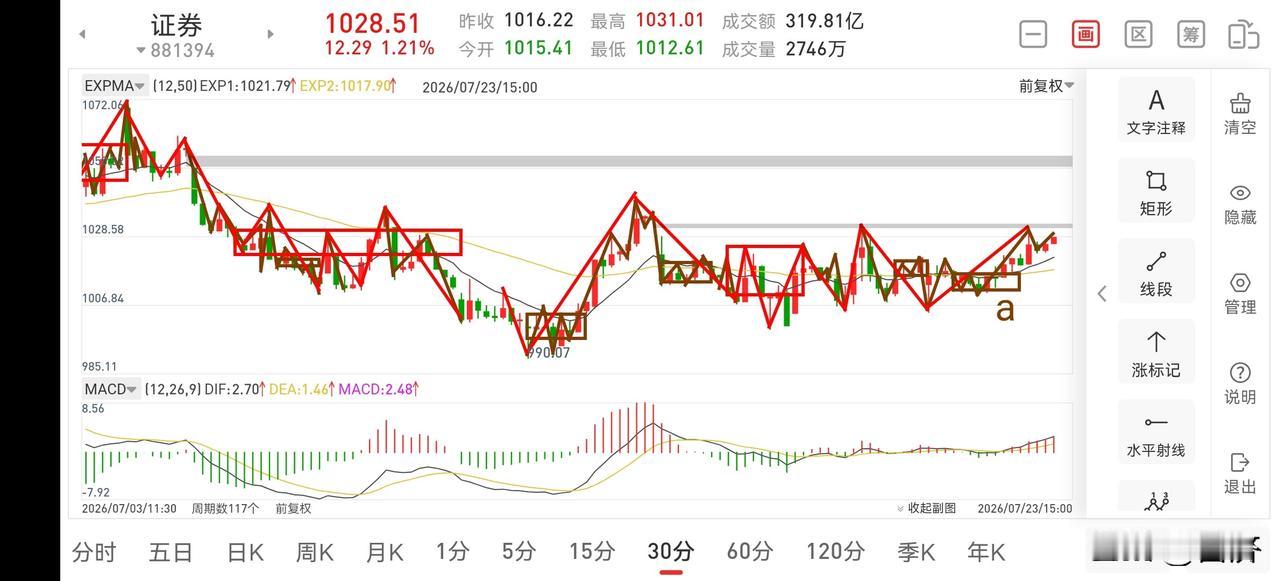Tap the minus (一) box icon
This screenshot has width=1278, height=581.
pyautogui.click(x=1033, y=34)
